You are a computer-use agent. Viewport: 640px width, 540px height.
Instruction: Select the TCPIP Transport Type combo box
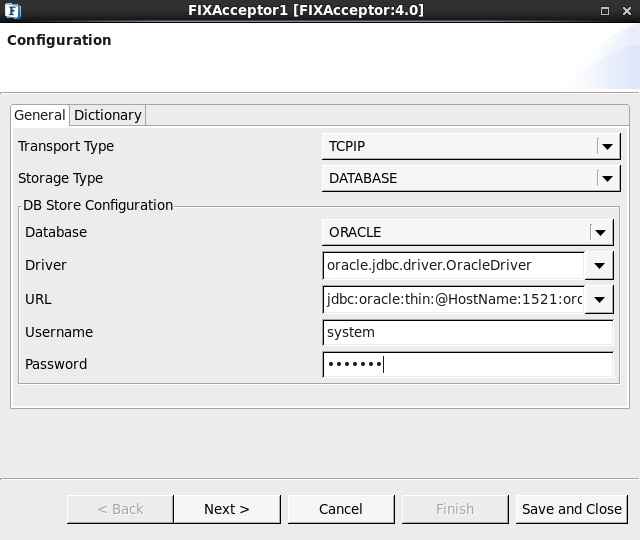[471, 146]
